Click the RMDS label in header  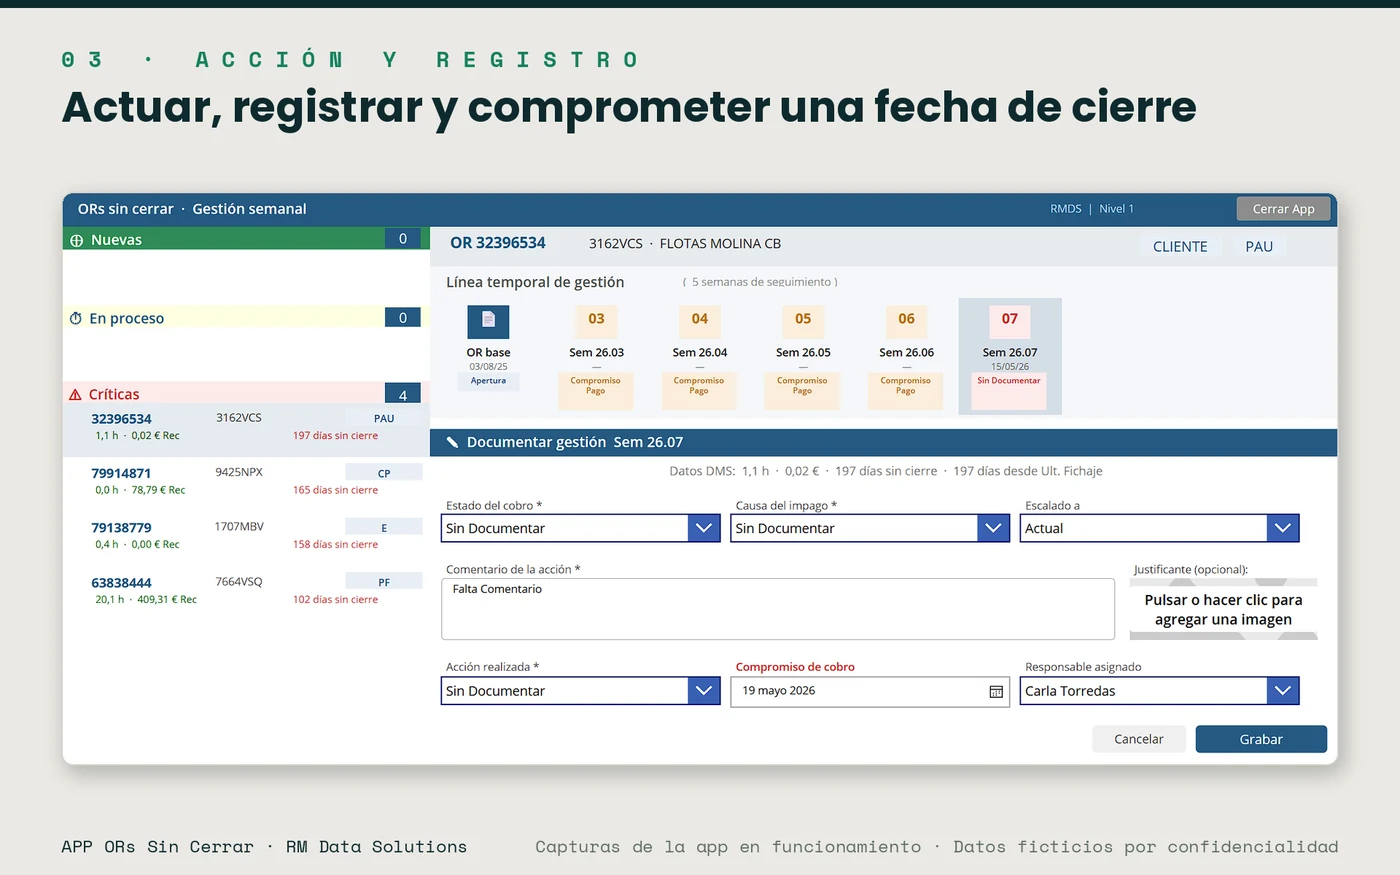(1066, 209)
